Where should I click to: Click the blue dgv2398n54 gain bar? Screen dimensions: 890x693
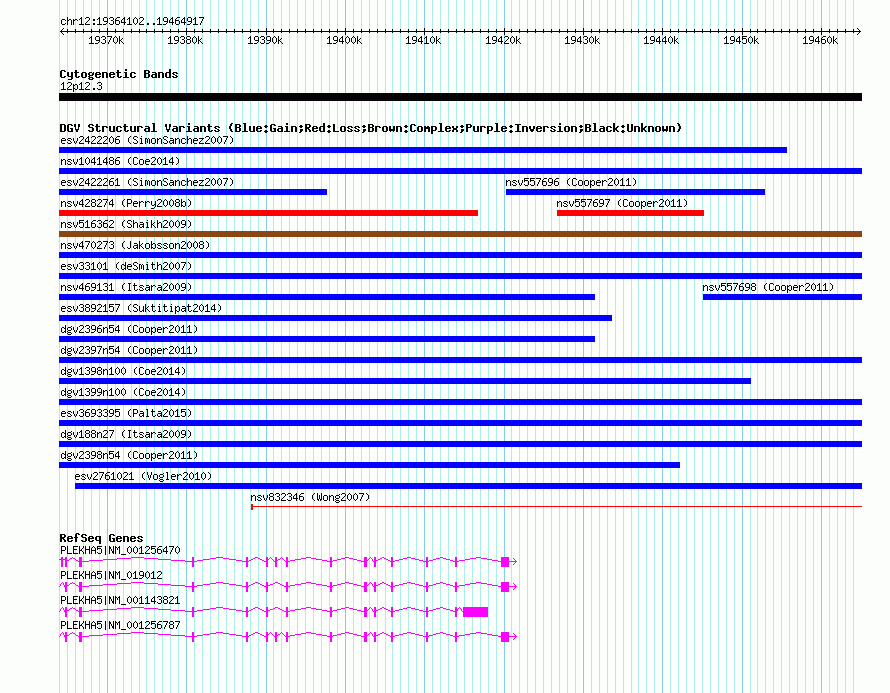[370, 465]
